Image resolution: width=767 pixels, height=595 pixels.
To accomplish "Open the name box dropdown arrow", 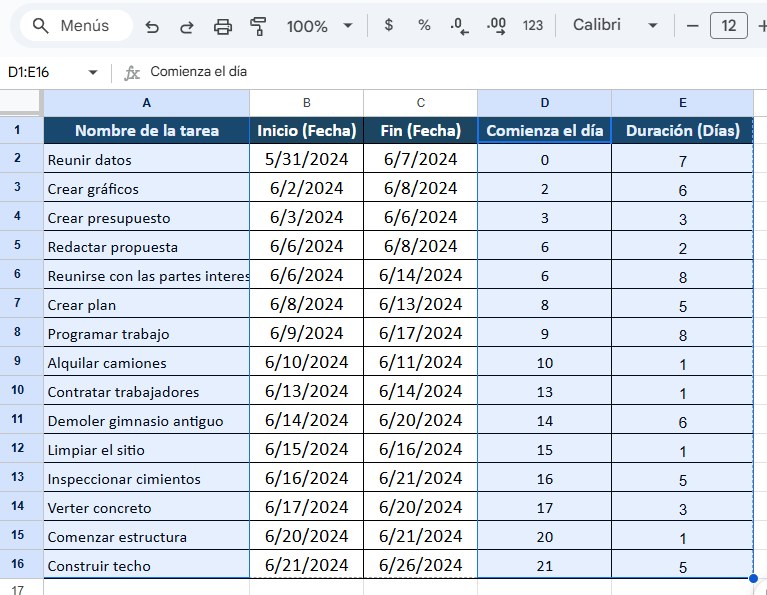I will [92, 72].
